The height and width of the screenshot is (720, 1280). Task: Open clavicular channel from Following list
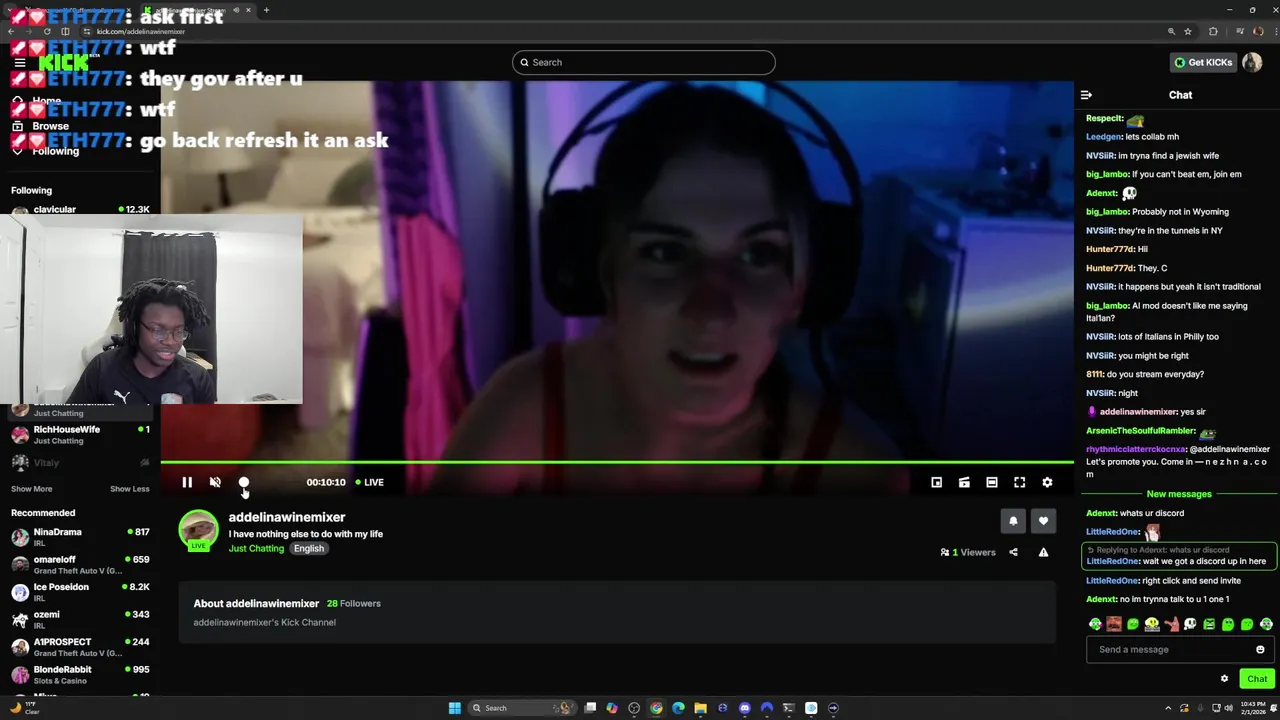click(x=80, y=210)
